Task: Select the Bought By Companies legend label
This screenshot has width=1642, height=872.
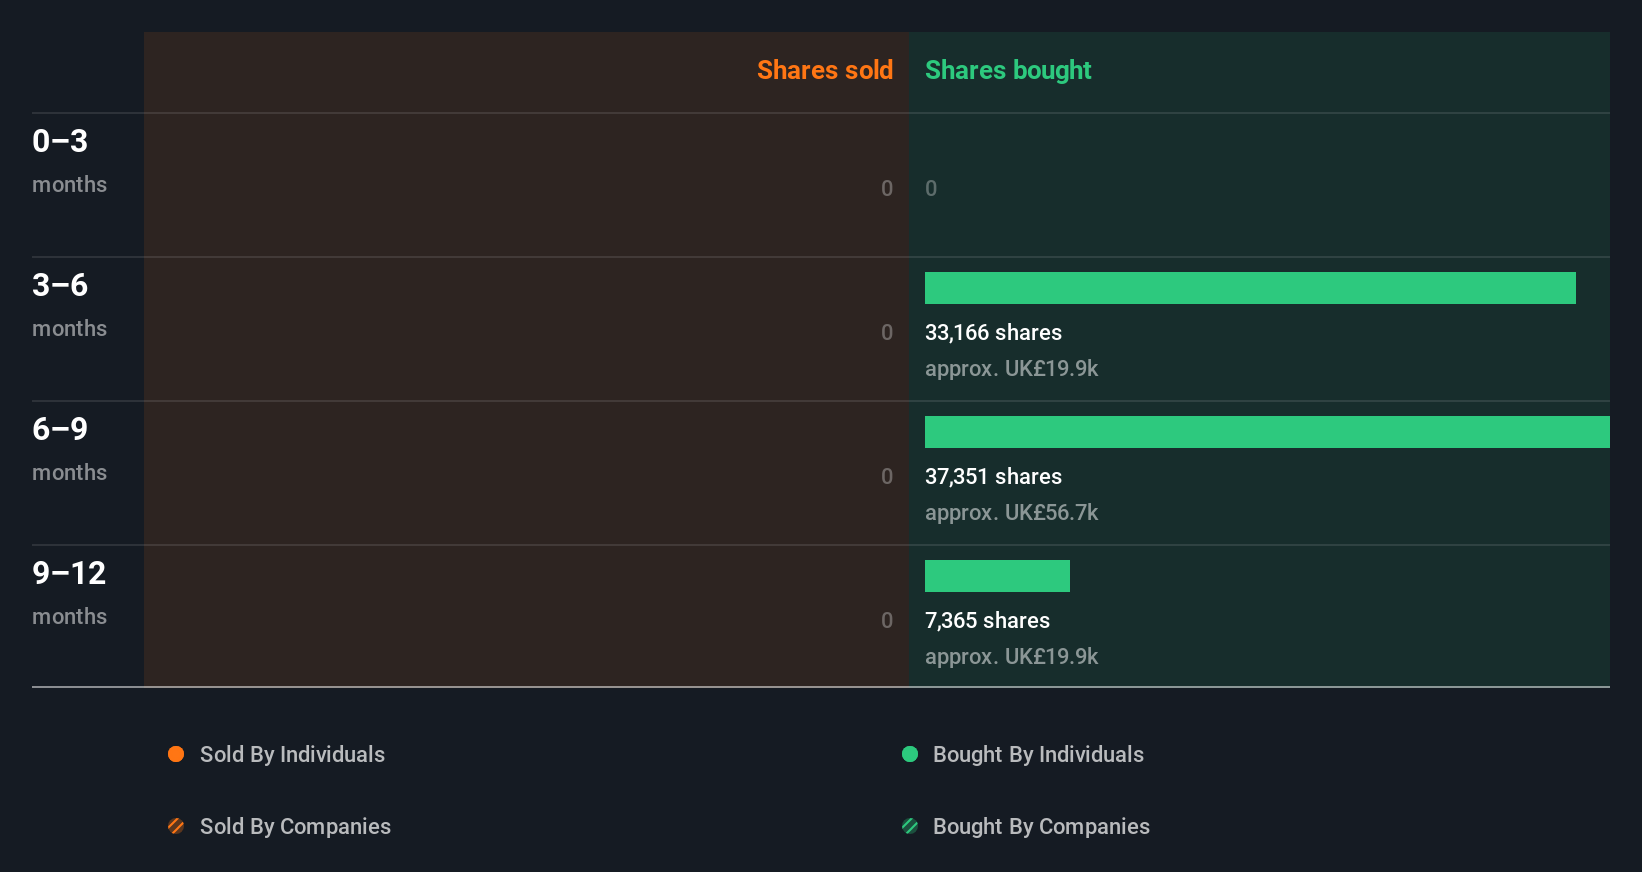Action: coord(1041,827)
